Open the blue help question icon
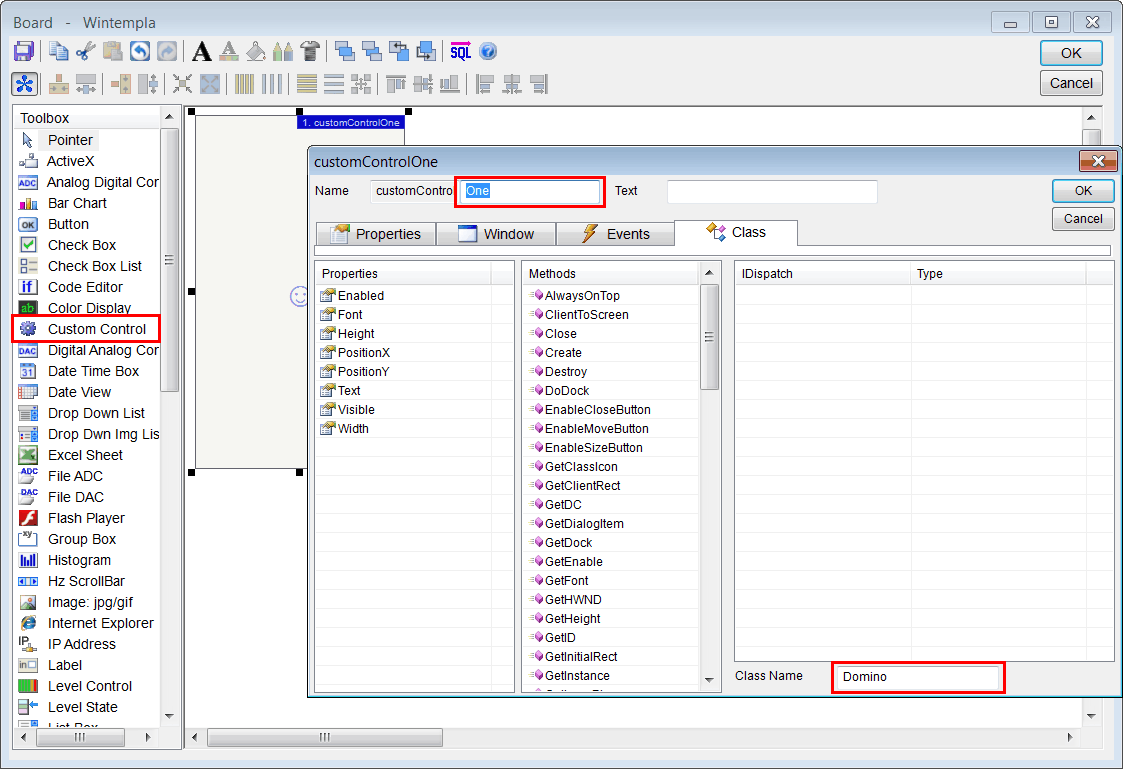 pos(488,52)
